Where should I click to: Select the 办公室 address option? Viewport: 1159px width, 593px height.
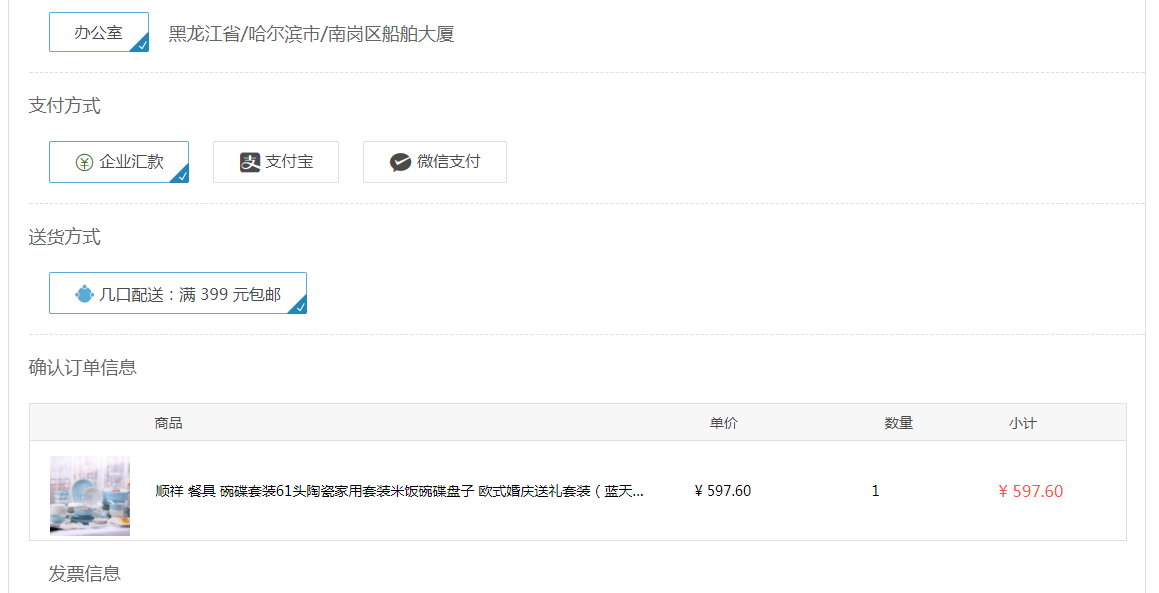point(99,33)
